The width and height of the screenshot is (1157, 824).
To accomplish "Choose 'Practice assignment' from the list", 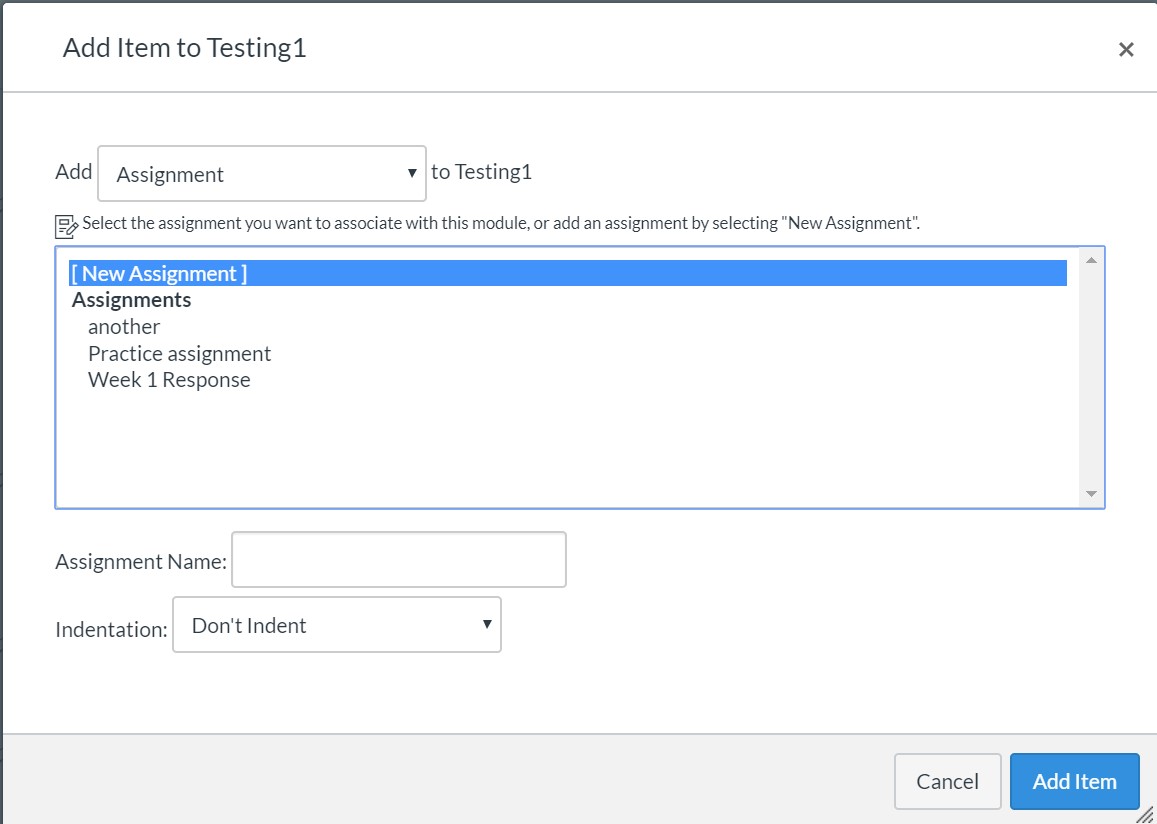I will coord(179,353).
